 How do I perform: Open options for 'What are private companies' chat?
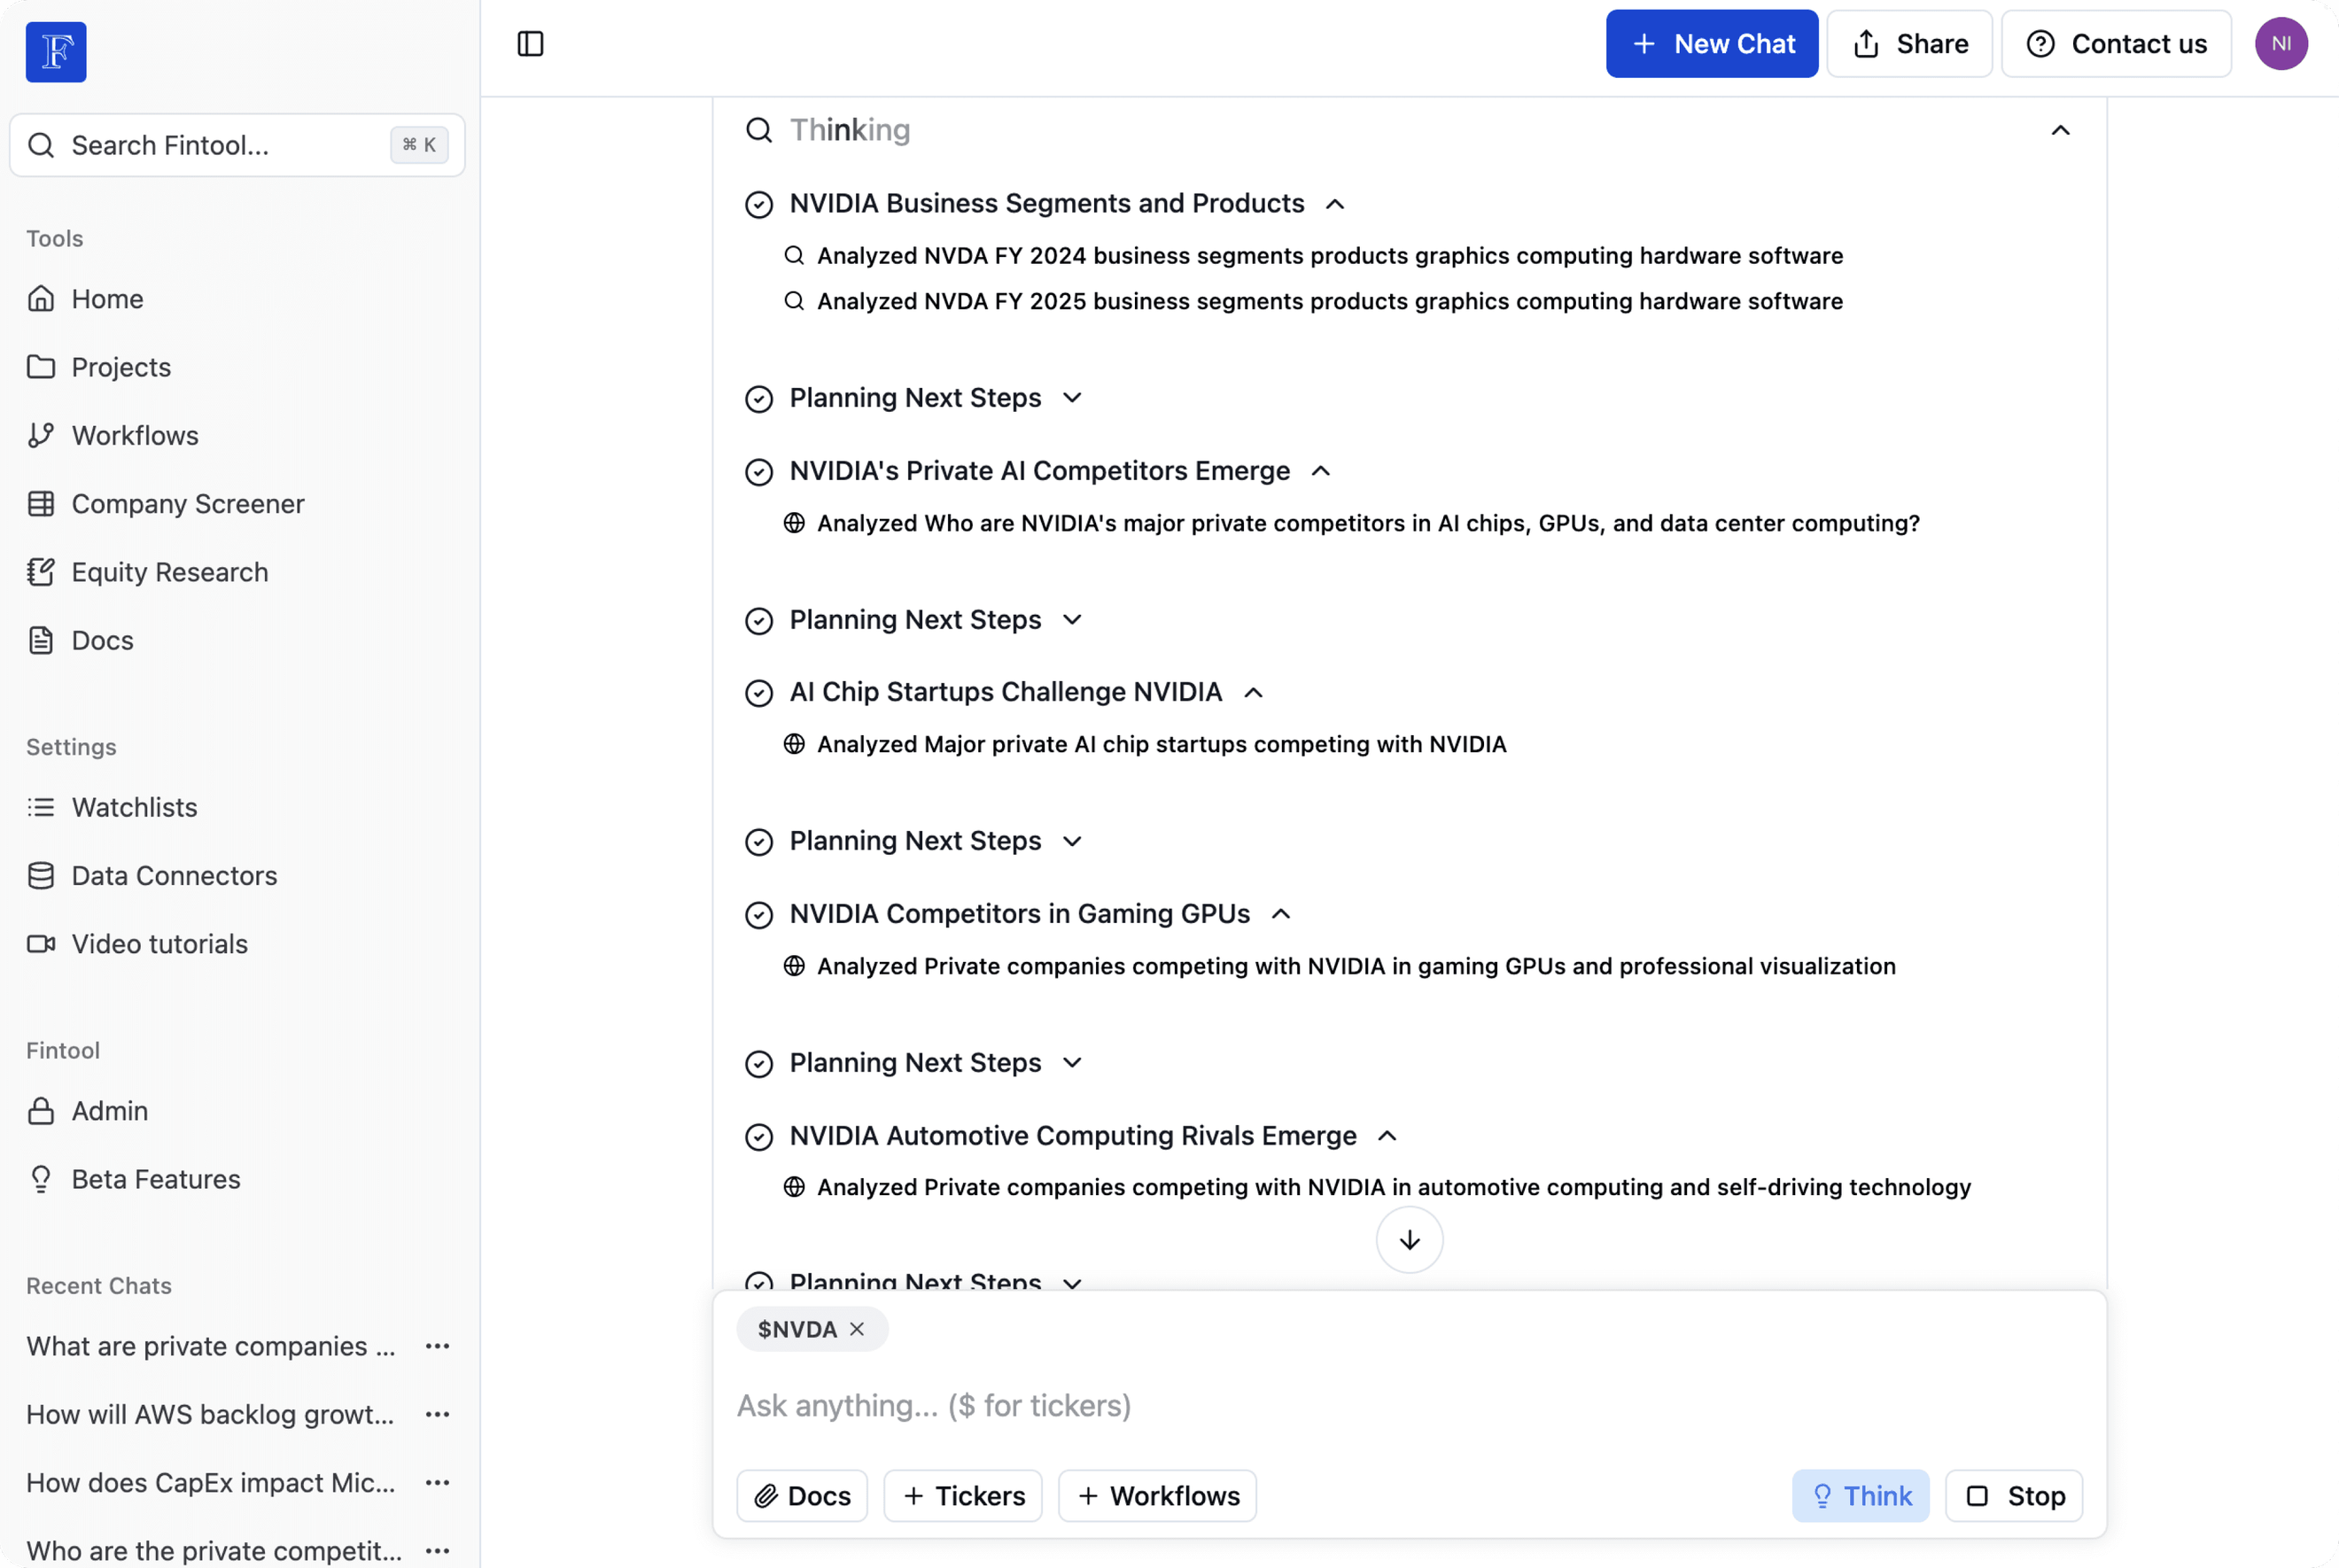pos(438,1346)
